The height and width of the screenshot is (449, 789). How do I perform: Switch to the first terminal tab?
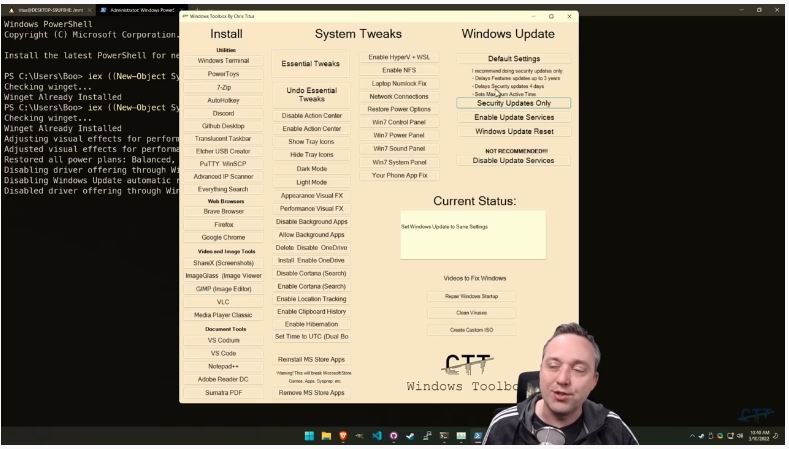point(48,10)
